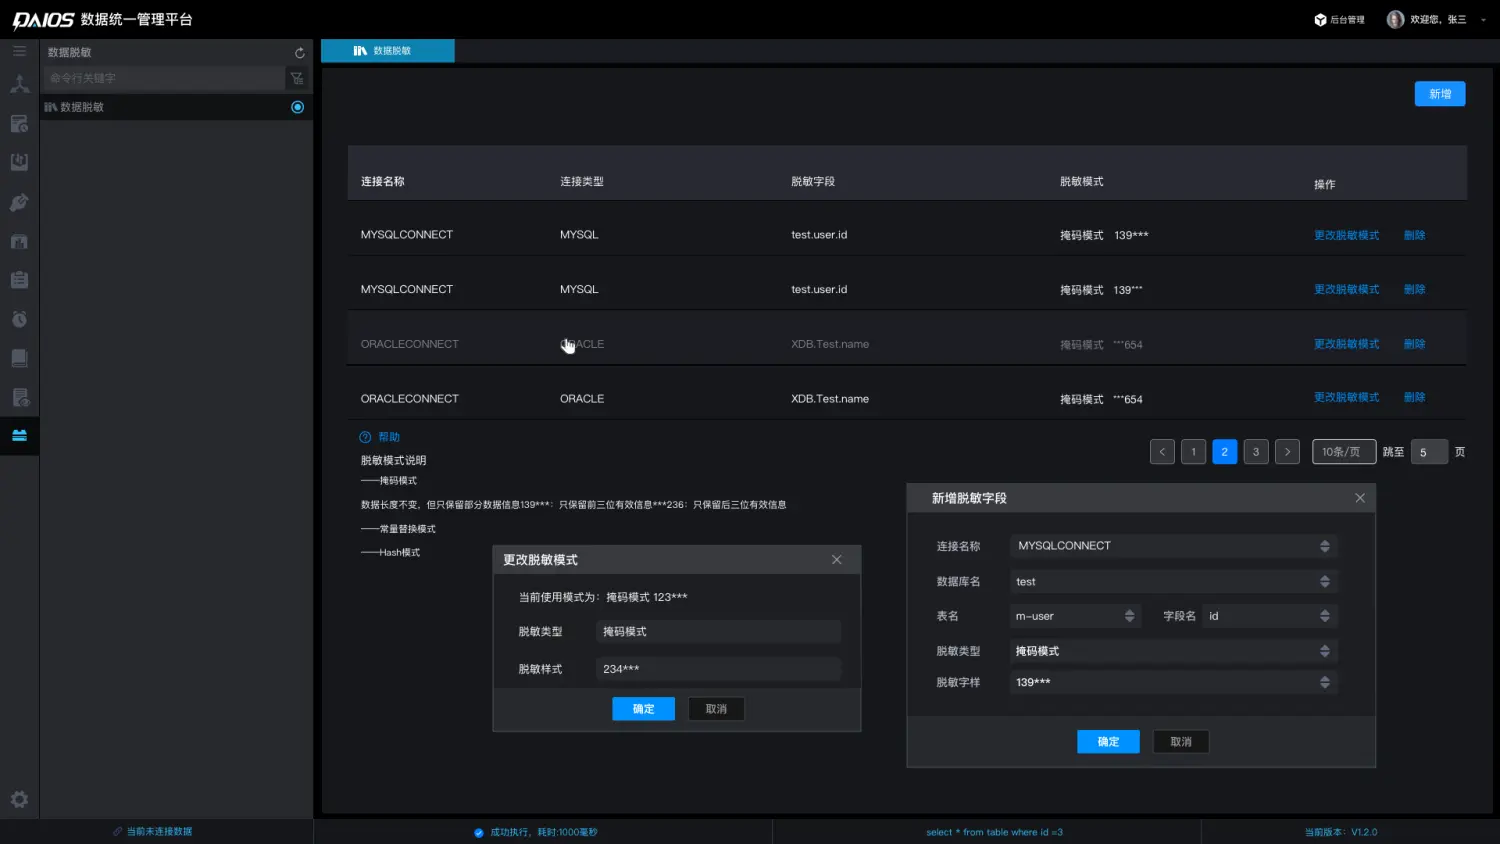The height and width of the screenshot is (844, 1500).
Task: Select the 数据脱敏 item in the left tree
Action: click(175, 107)
